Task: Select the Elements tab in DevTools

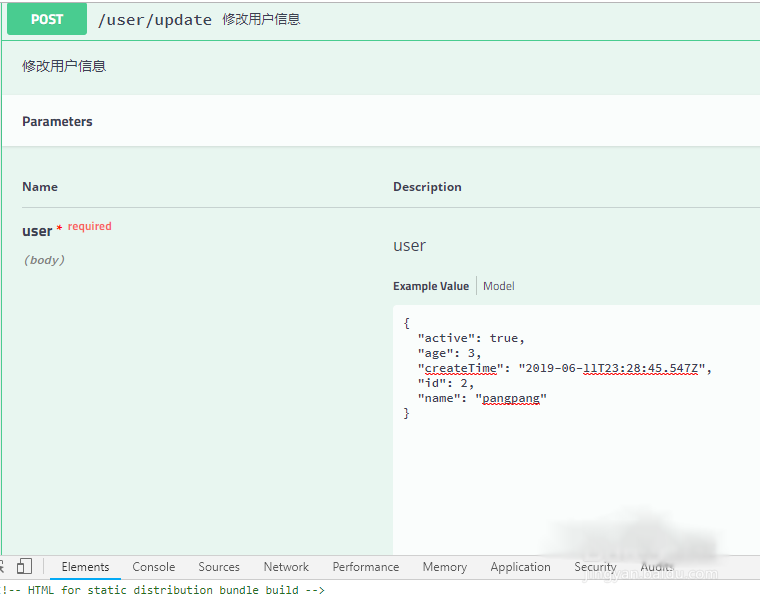Action: 85,567
